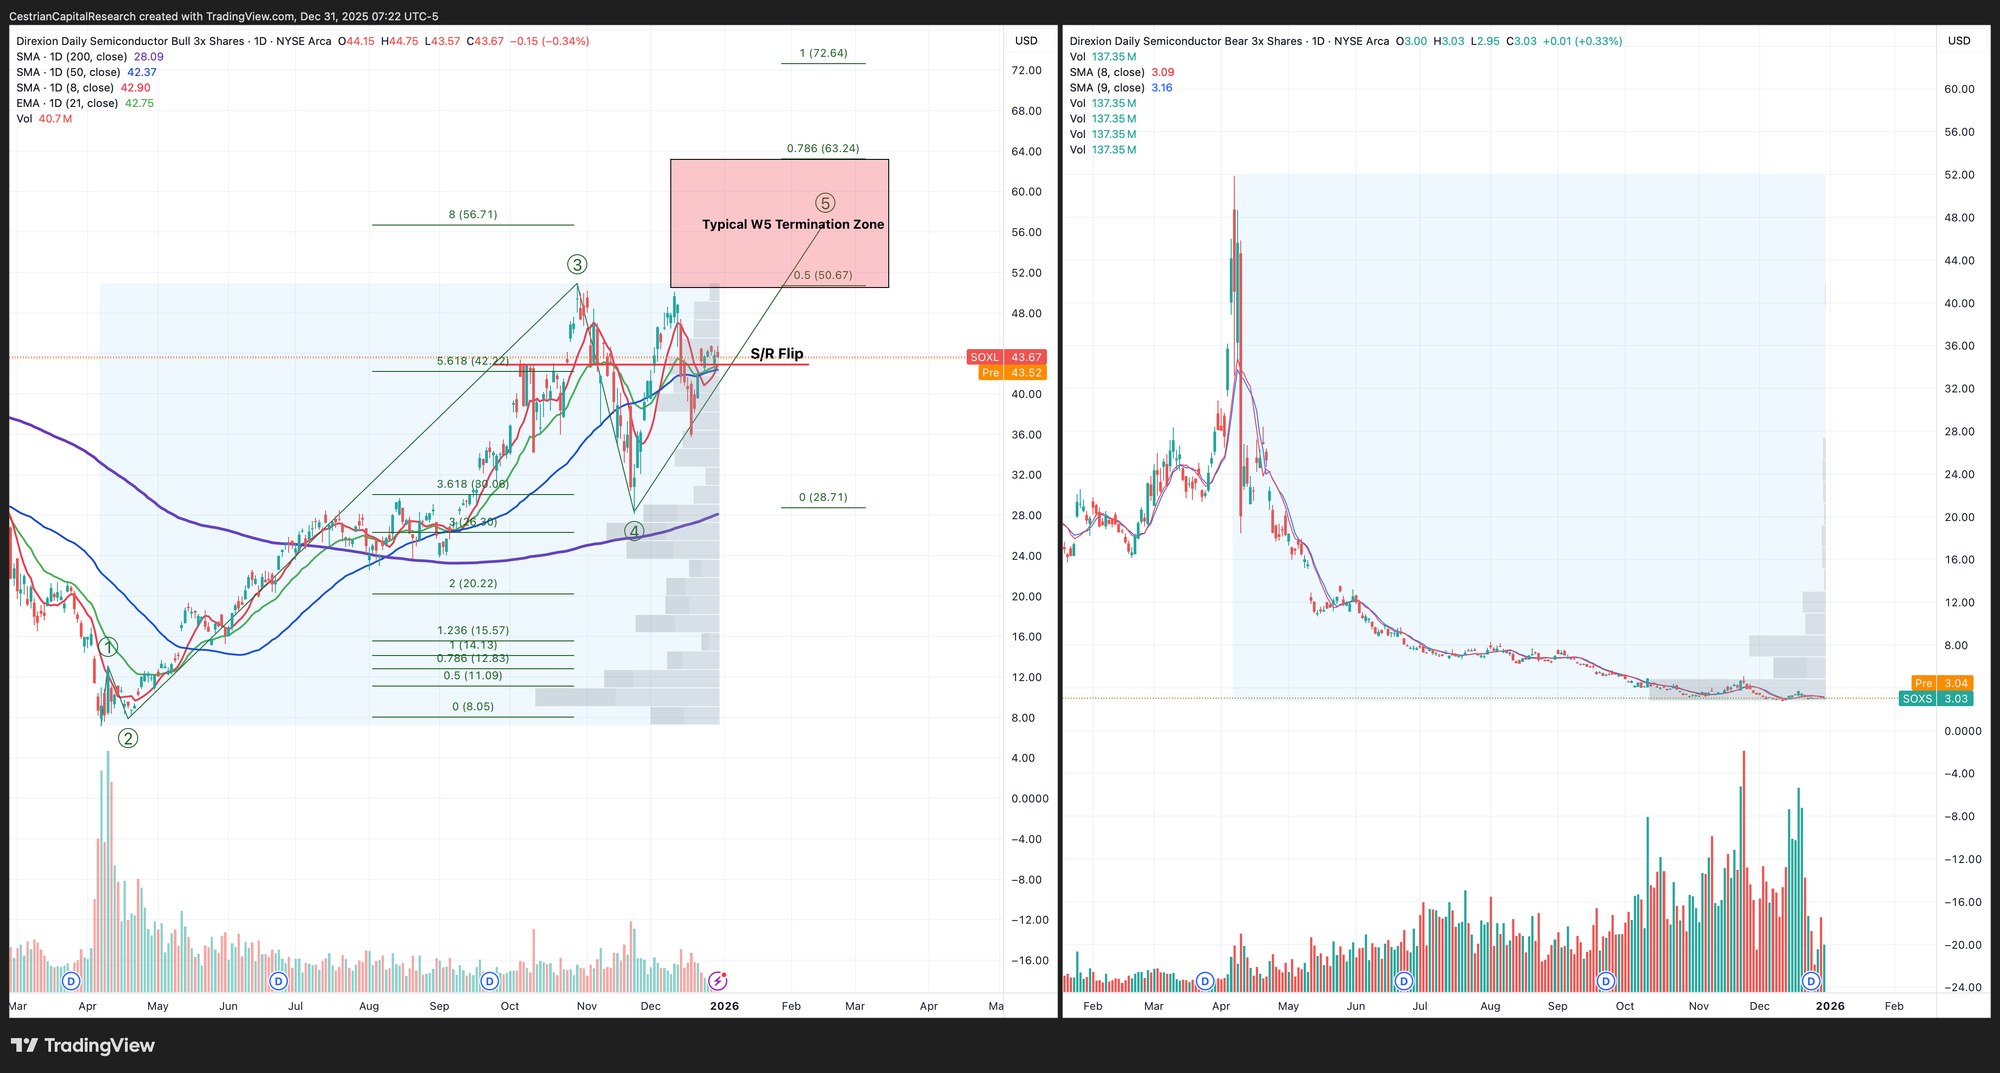2000x1073 pixels.
Task: Select the circled wave 5 marker
Action: click(x=825, y=203)
